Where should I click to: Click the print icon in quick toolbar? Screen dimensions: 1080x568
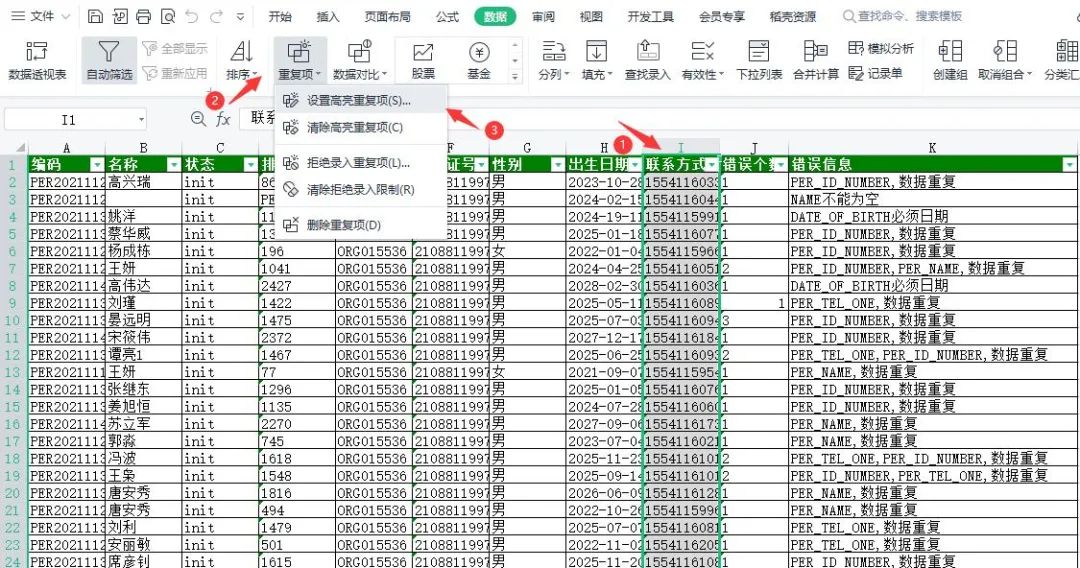click(x=143, y=17)
